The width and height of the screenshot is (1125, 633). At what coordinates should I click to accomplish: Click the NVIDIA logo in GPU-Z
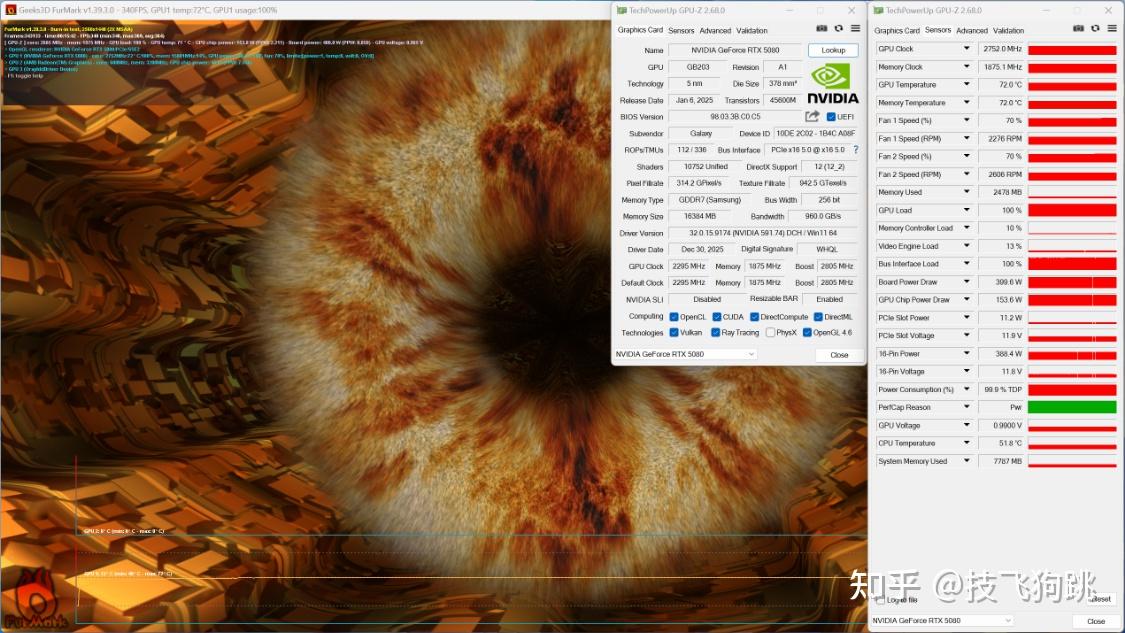(832, 84)
